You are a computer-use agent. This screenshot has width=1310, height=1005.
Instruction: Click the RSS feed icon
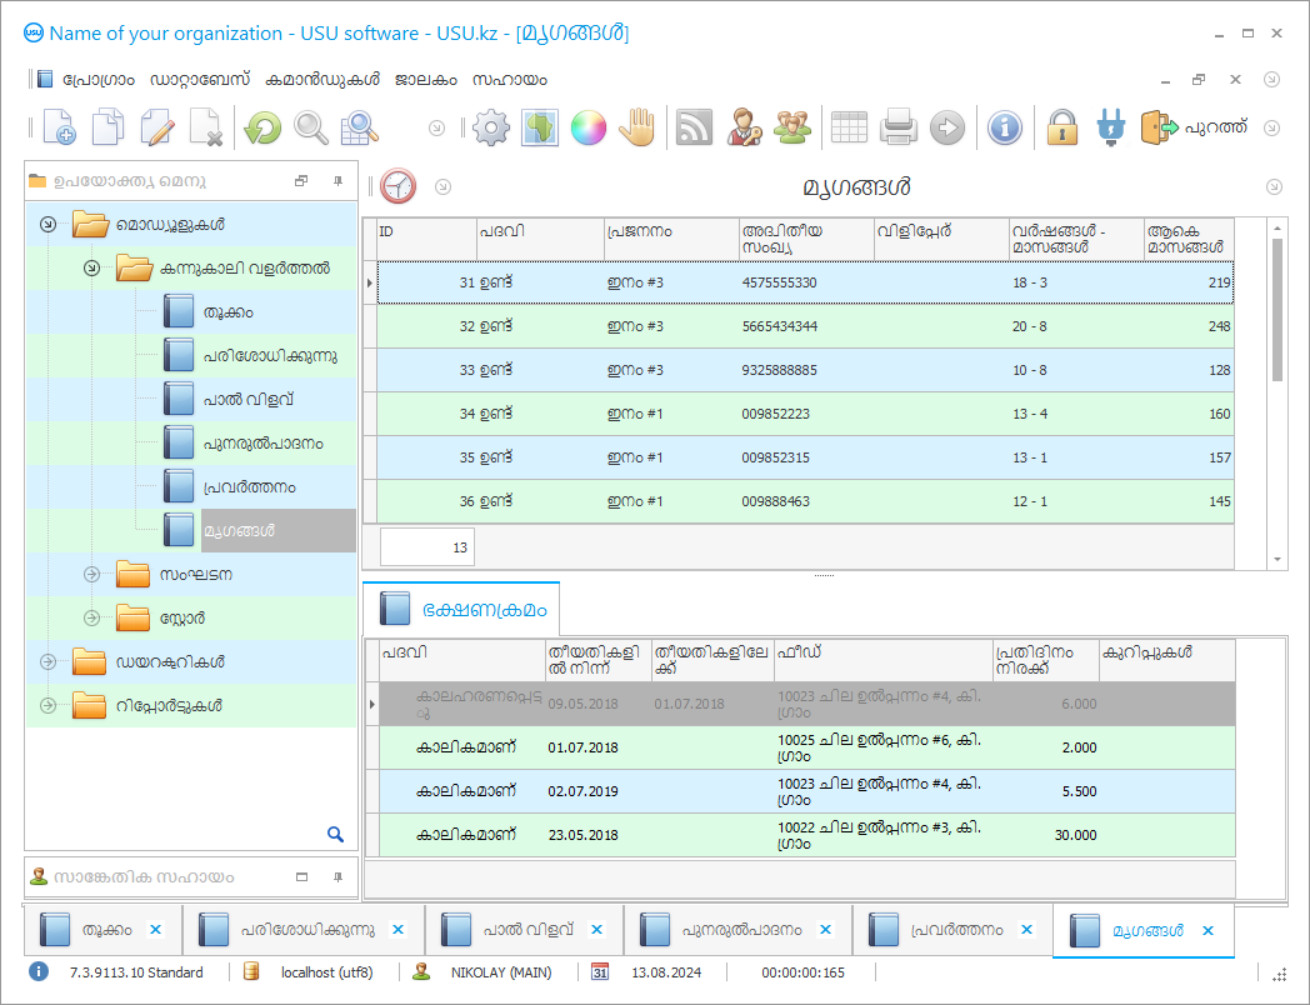[694, 128]
